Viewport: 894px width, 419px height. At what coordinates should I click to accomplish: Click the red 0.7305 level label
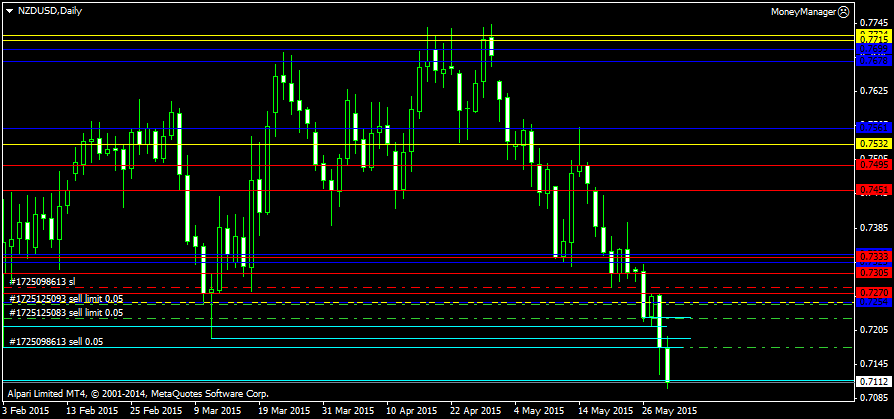point(872,274)
